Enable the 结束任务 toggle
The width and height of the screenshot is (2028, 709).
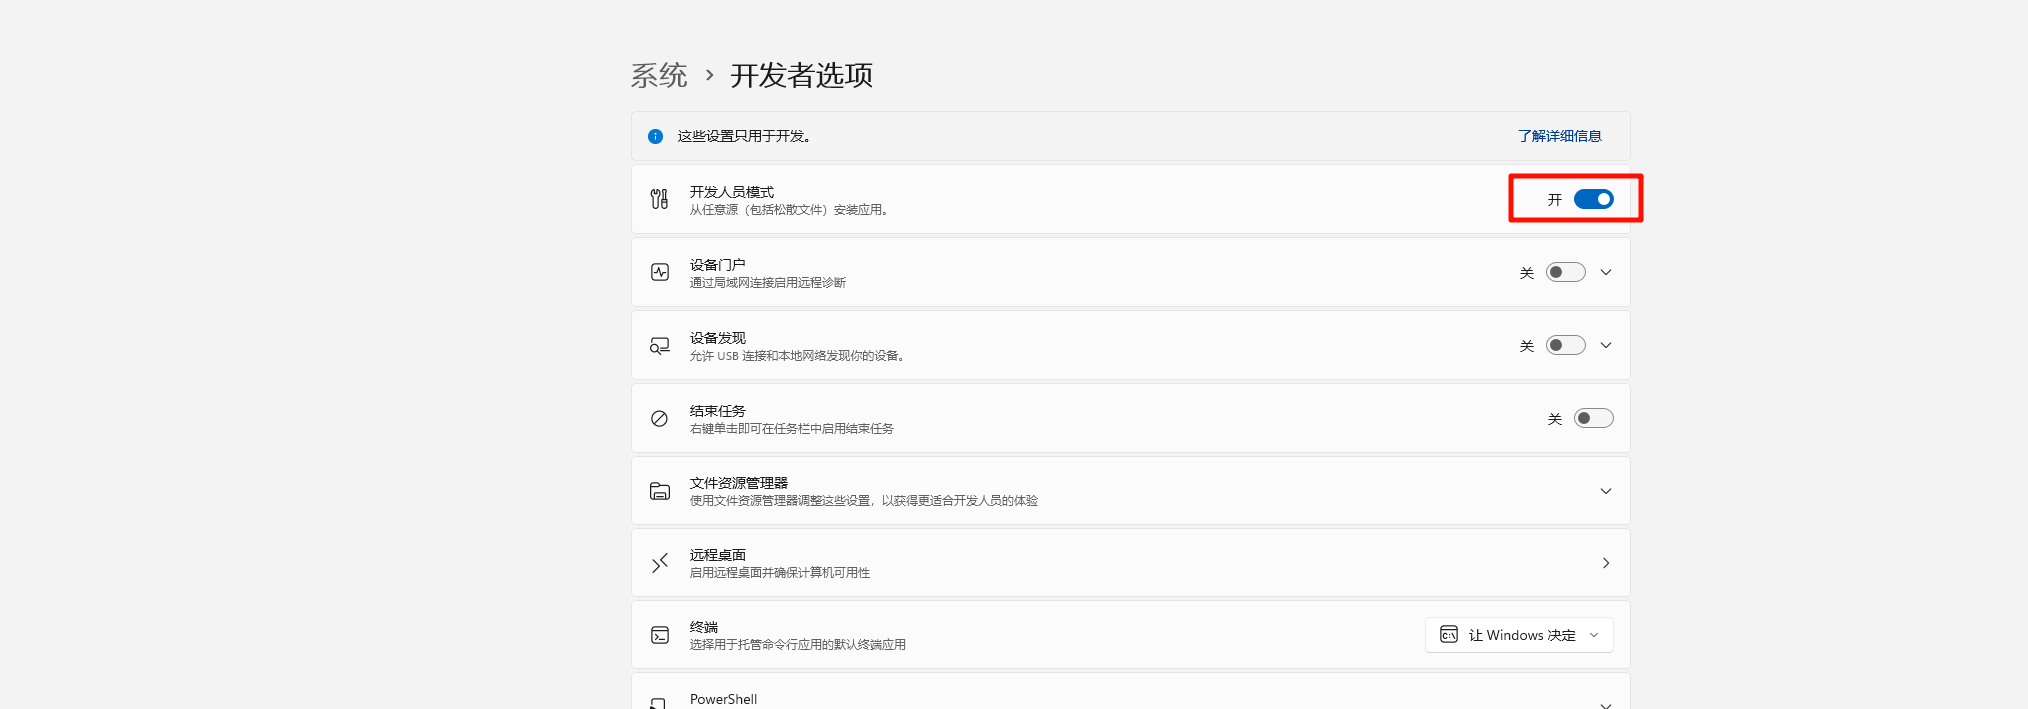(x=1593, y=418)
